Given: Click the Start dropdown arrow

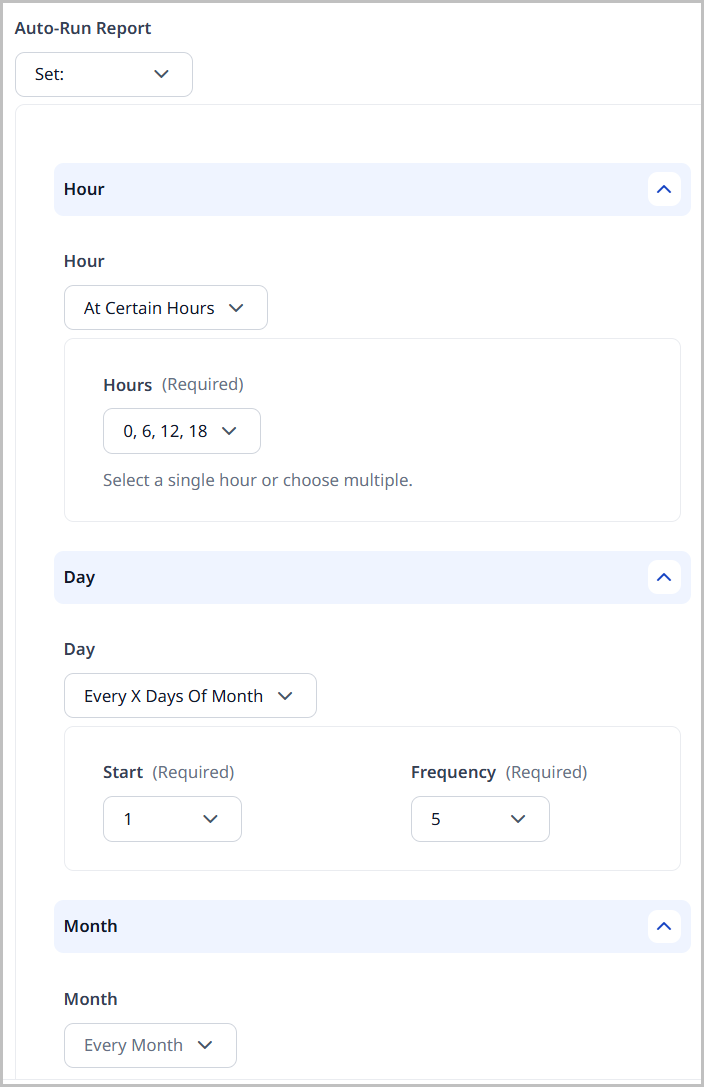Looking at the screenshot, I should coord(211,818).
